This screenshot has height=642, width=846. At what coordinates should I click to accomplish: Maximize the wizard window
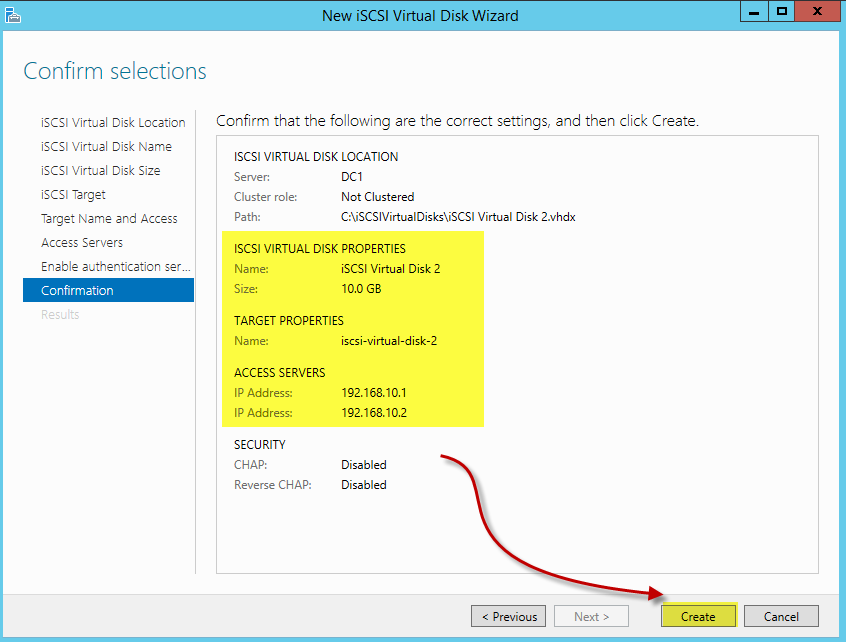pos(781,11)
